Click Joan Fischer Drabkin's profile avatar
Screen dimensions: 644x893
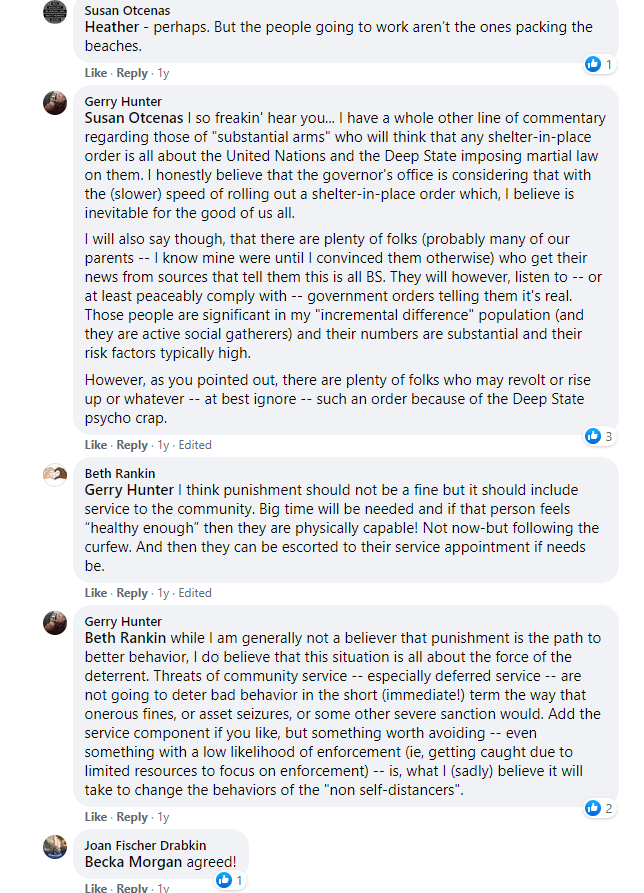(55, 847)
